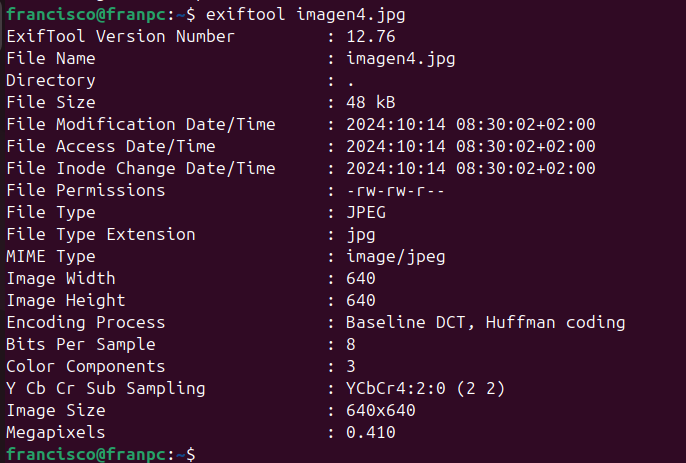
Task: Click the Image Size value 640x640
Action: tap(380, 411)
